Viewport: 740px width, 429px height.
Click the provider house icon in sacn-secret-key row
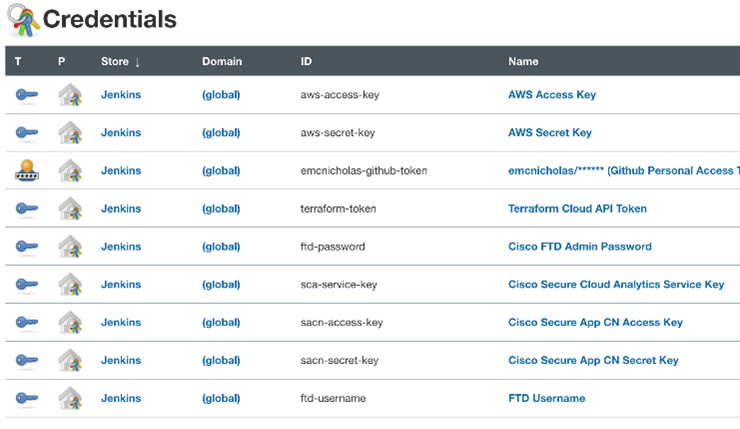[70, 361]
